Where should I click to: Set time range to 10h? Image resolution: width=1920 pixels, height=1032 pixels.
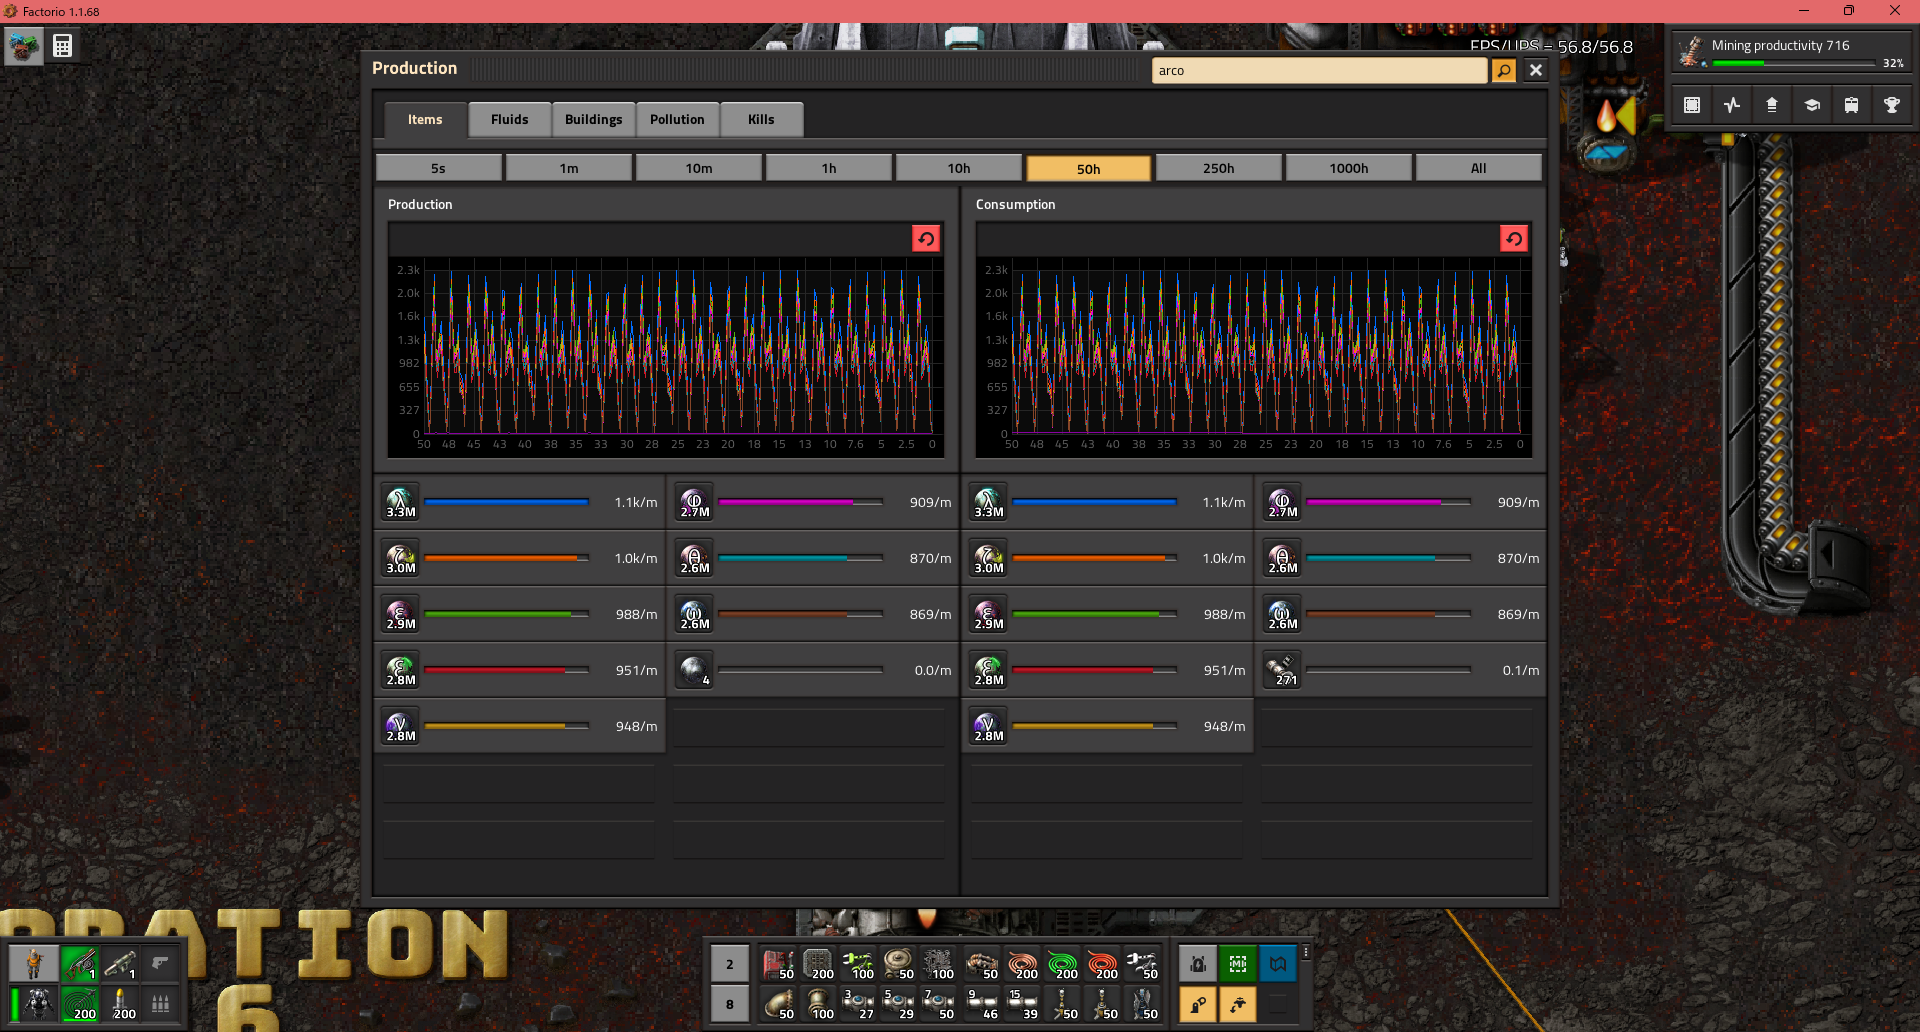958,168
